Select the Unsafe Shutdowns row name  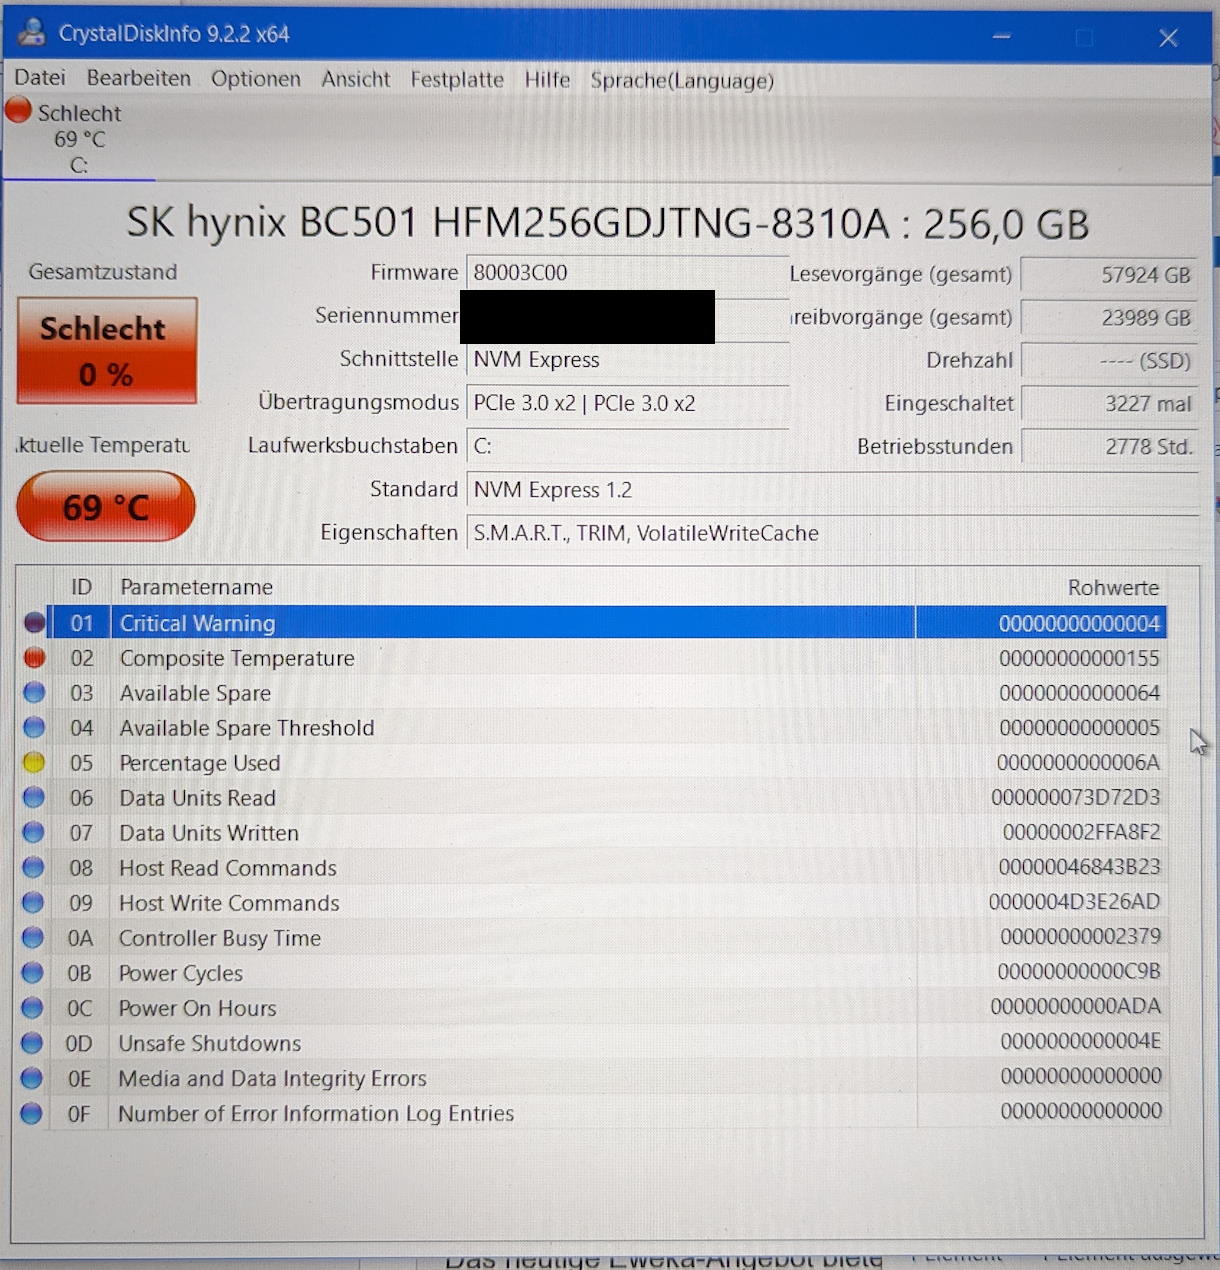click(209, 1043)
